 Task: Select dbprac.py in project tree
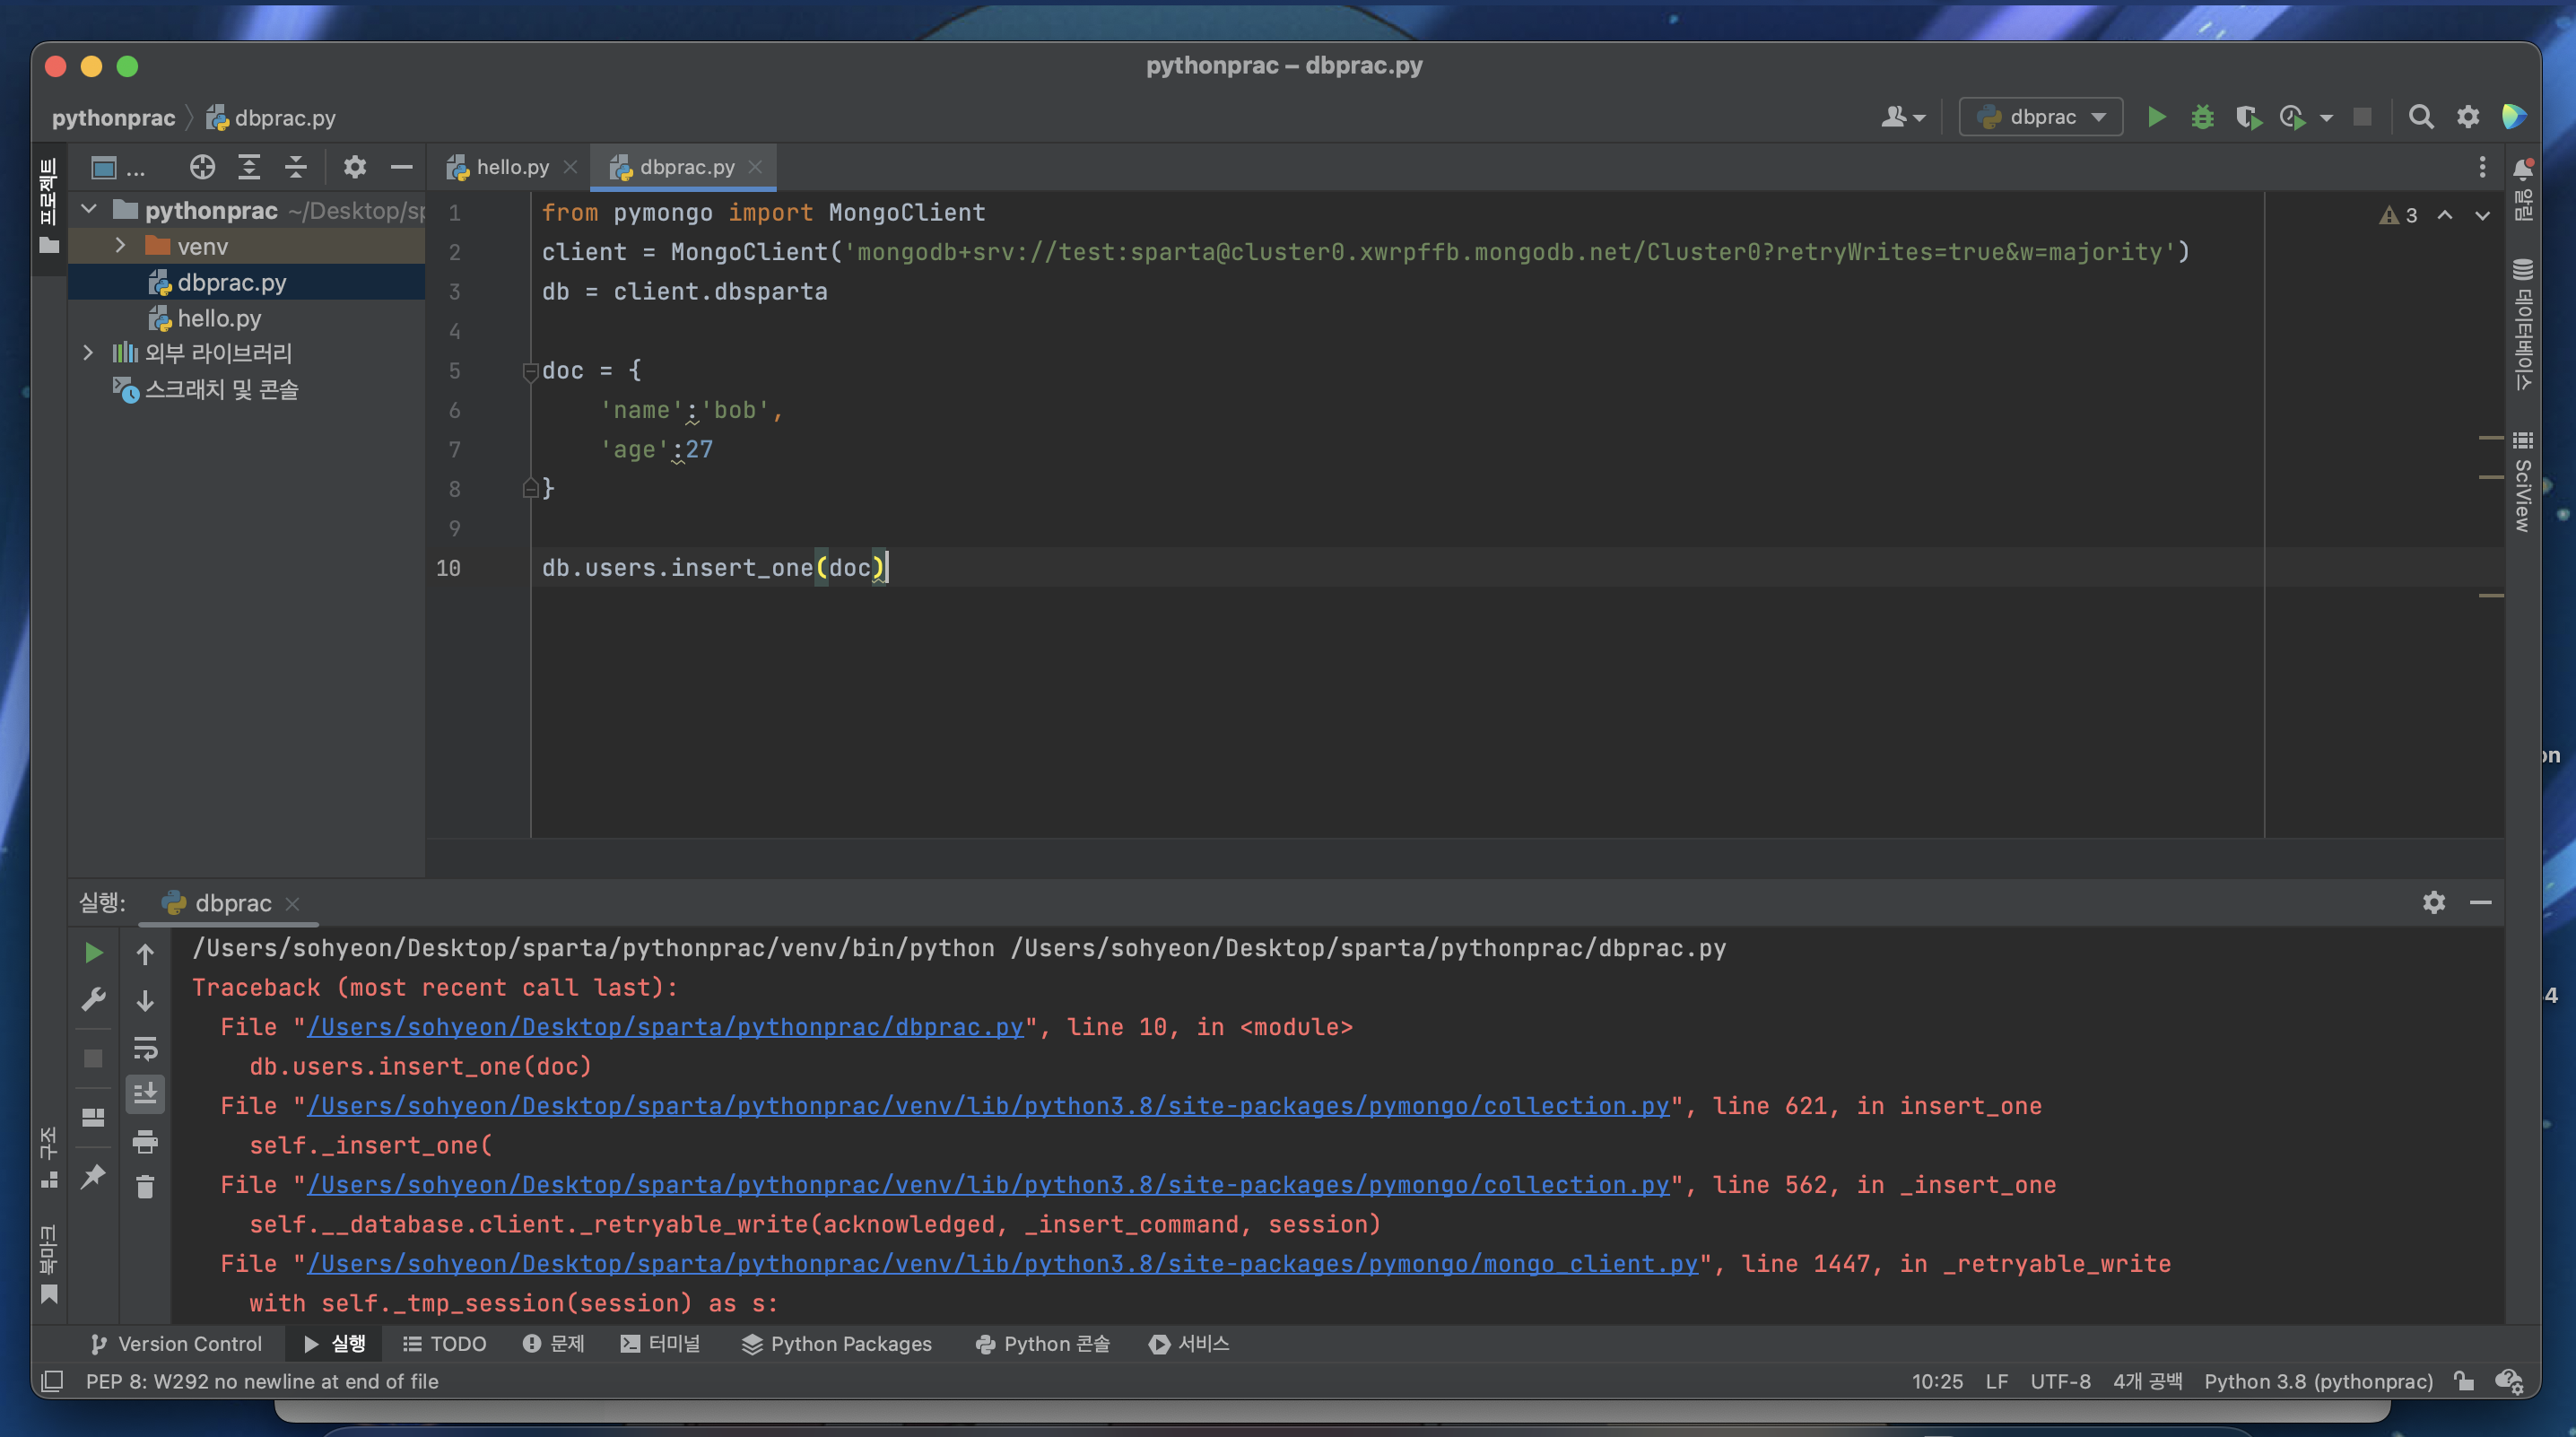coord(231,283)
